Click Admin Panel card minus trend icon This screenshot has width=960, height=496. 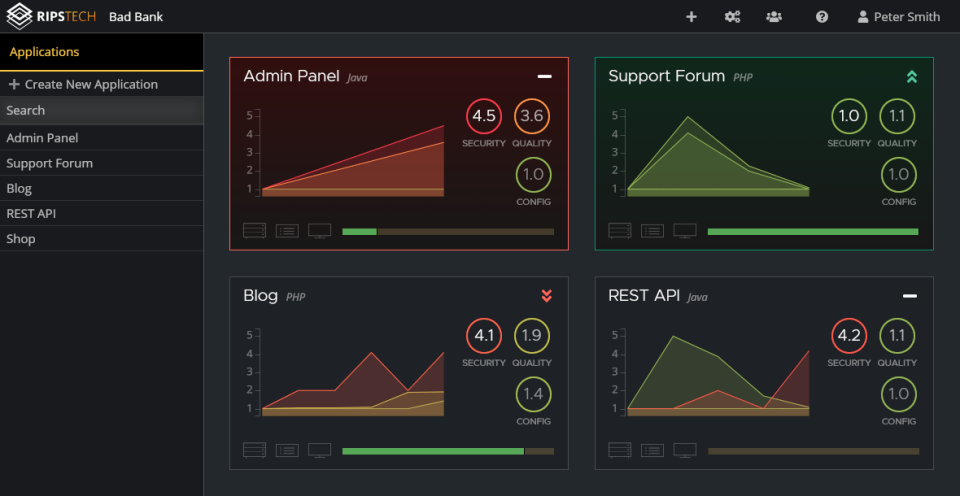[545, 76]
